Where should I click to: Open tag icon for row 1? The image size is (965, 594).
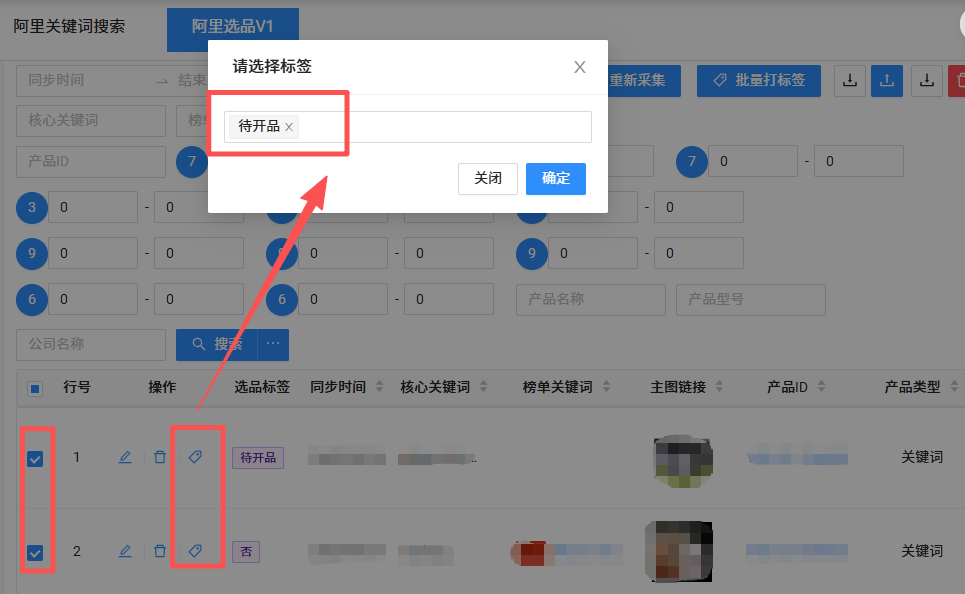195,457
